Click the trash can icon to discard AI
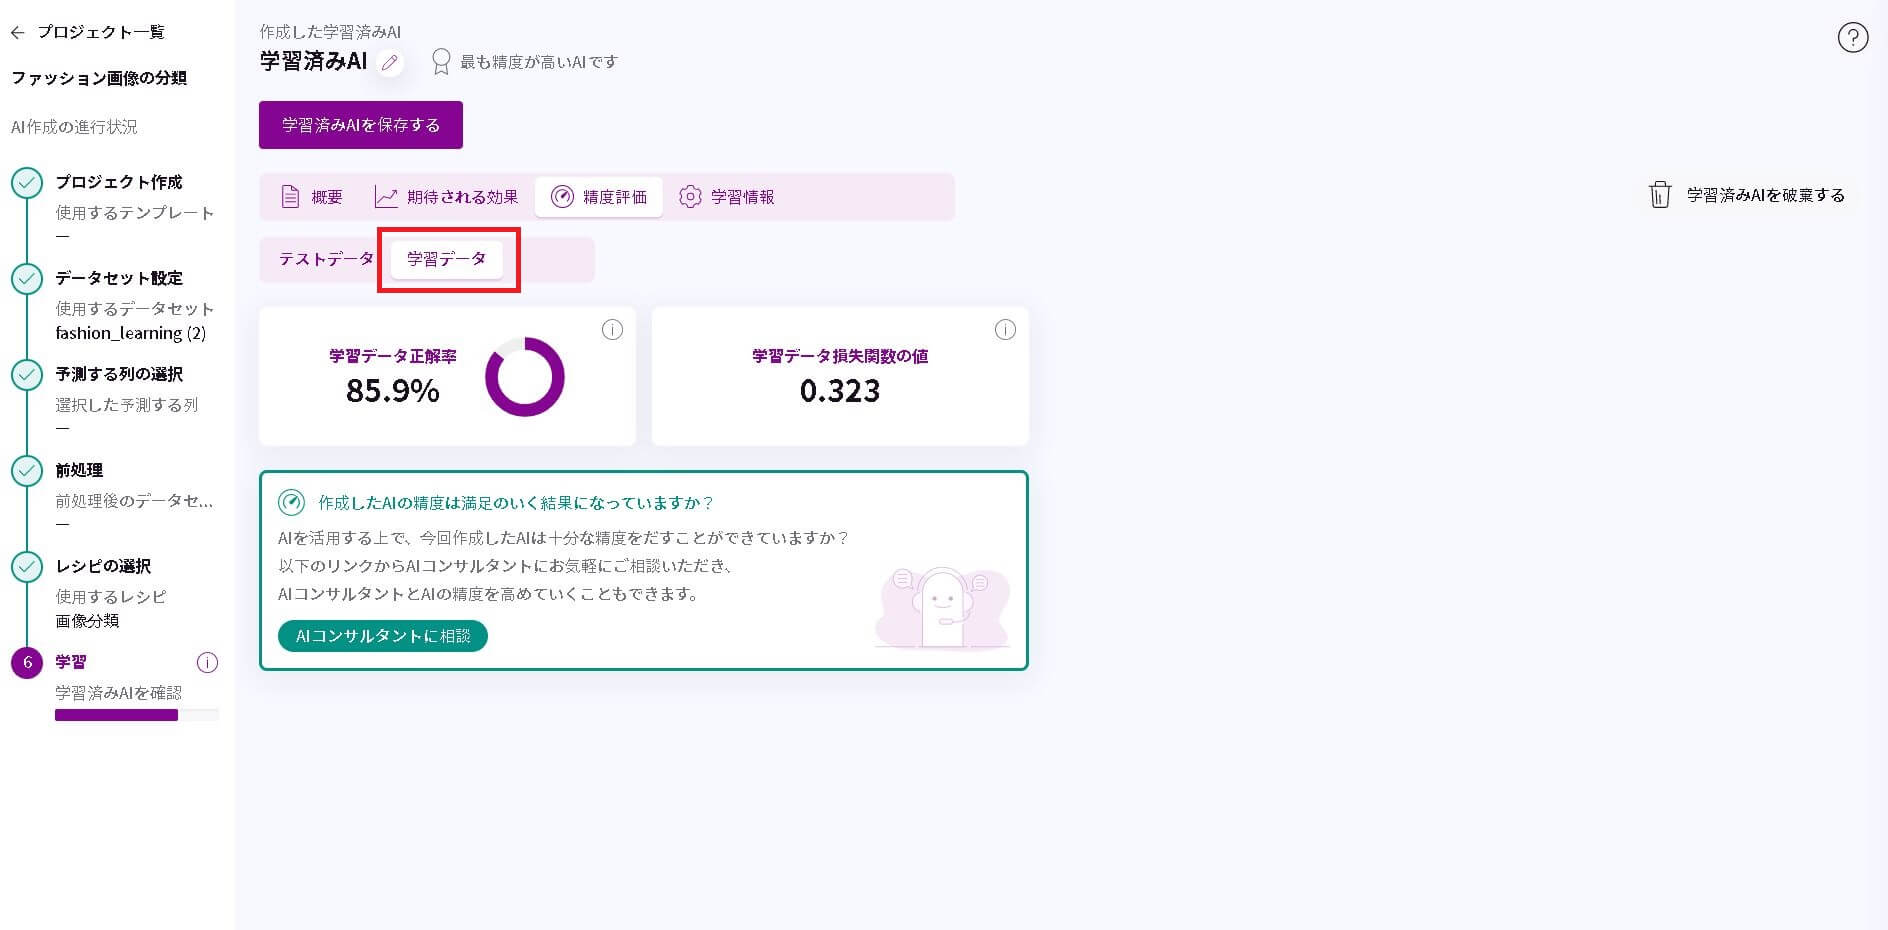This screenshot has height=930, width=1888. [x=1660, y=195]
